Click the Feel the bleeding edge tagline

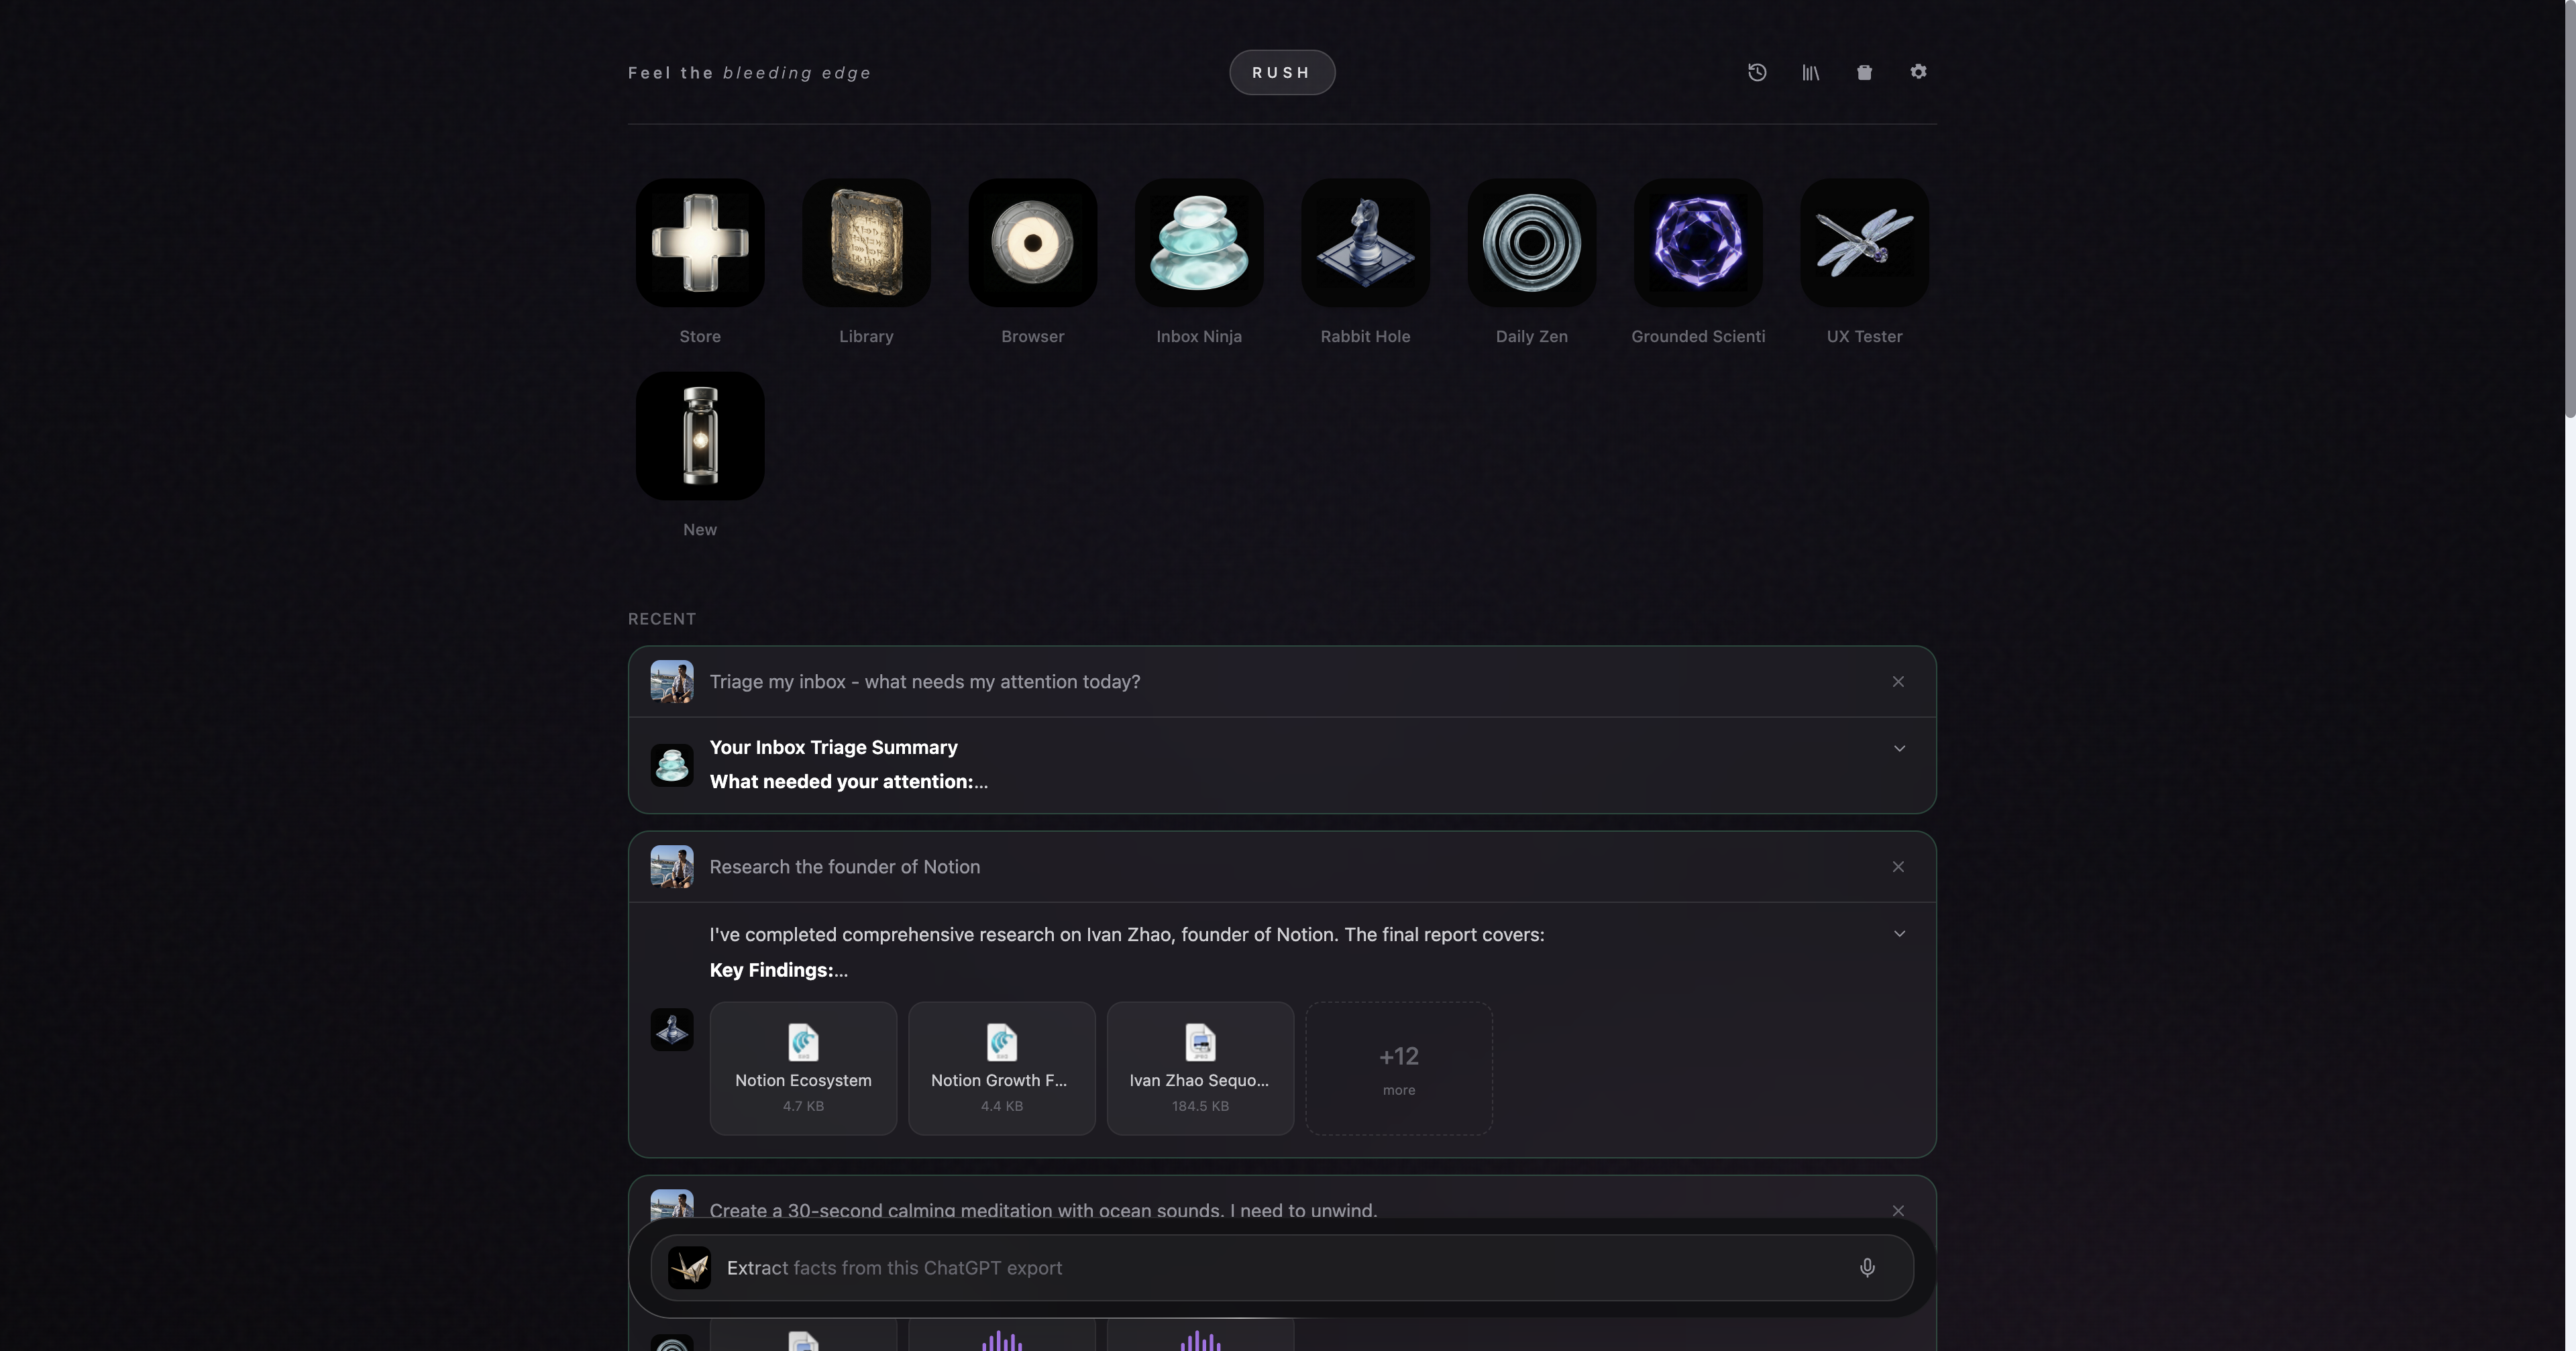749,73
